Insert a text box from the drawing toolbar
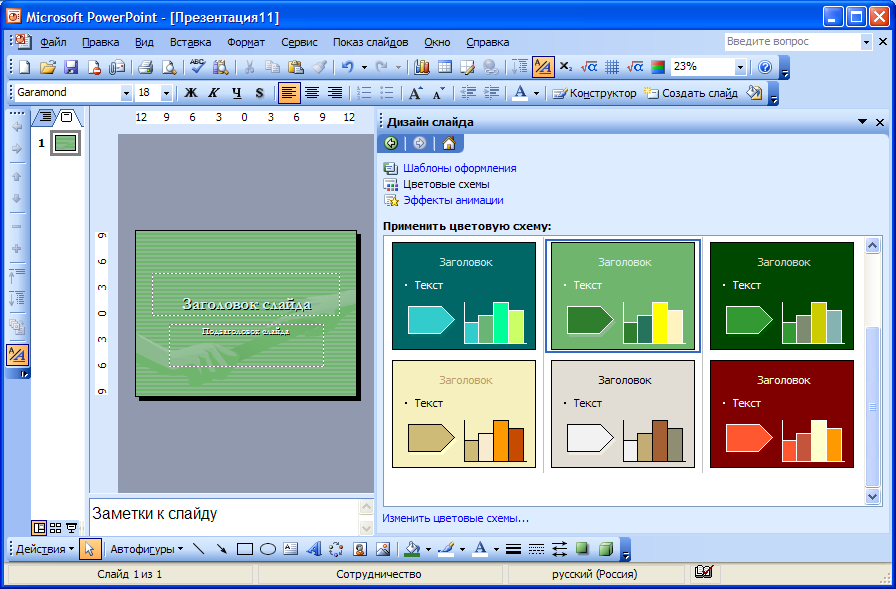This screenshot has width=896, height=589. tap(291, 549)
